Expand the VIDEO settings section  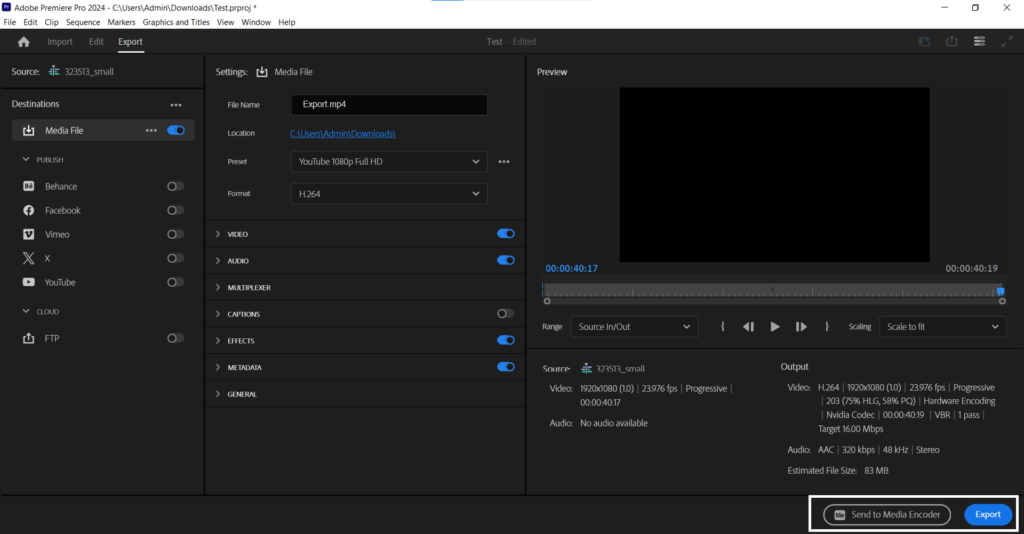pos(237,234)
